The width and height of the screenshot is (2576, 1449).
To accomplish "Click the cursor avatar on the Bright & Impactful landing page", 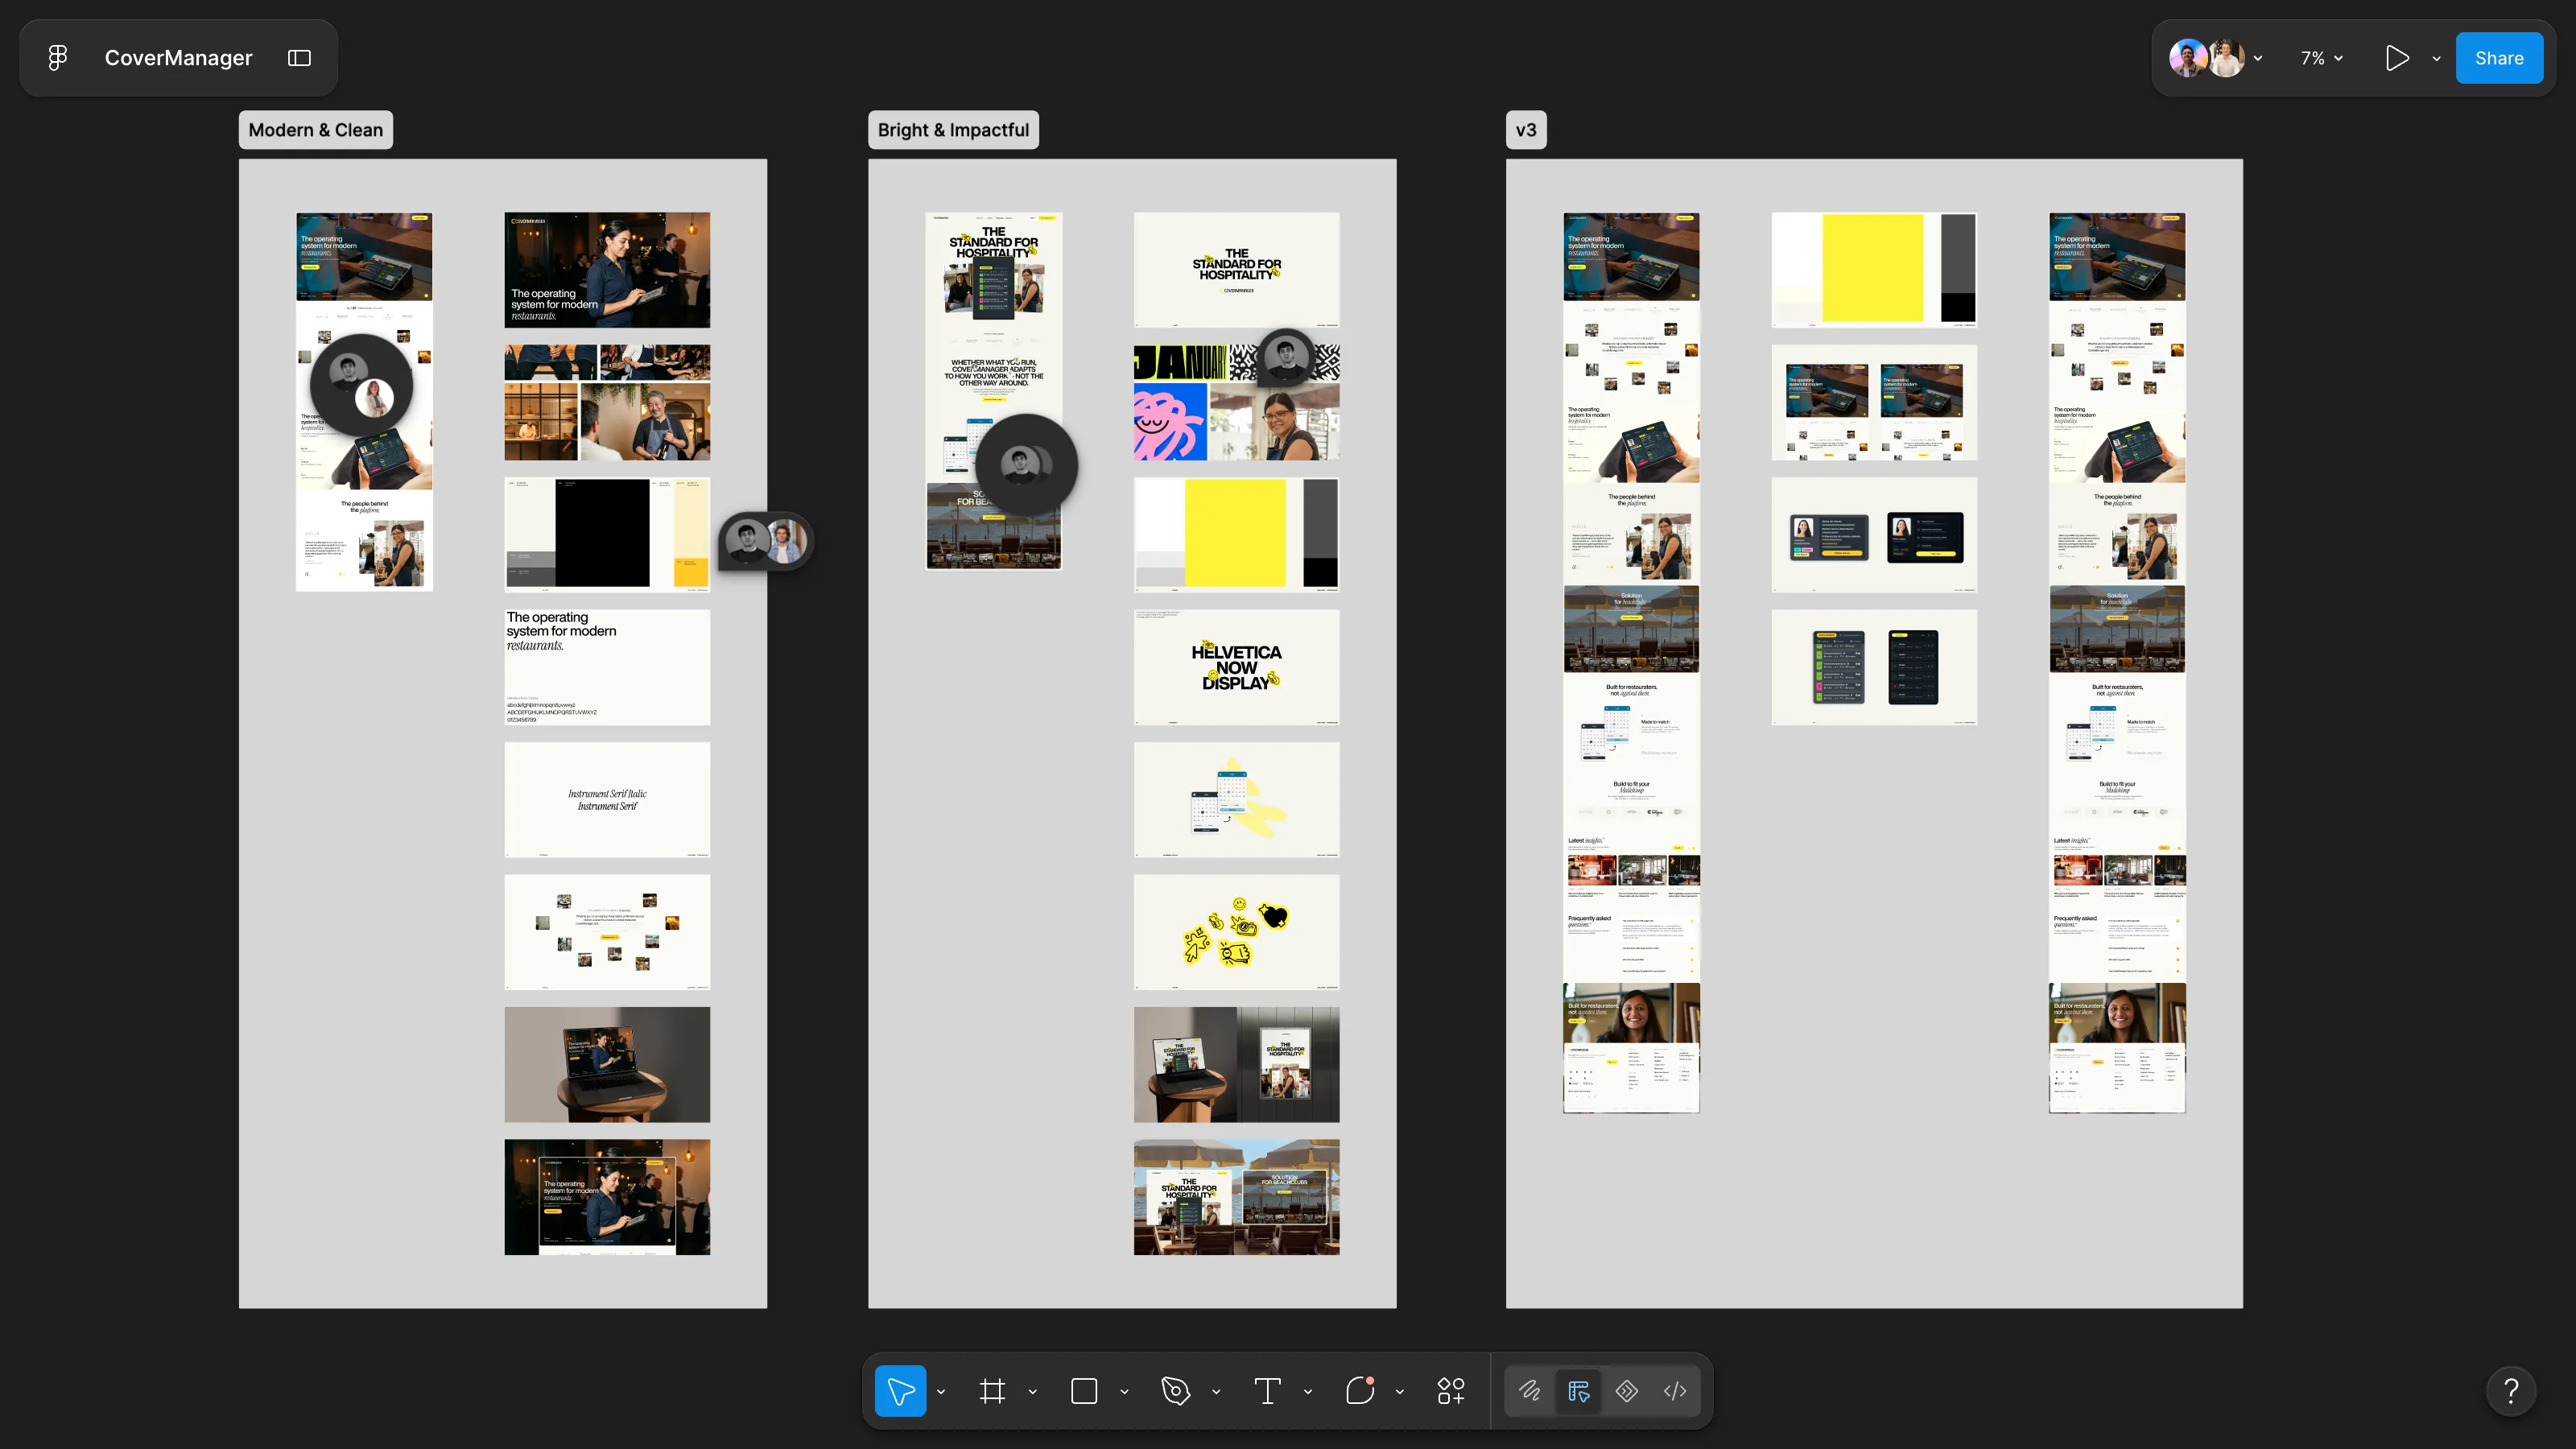I will (1026, 465).
